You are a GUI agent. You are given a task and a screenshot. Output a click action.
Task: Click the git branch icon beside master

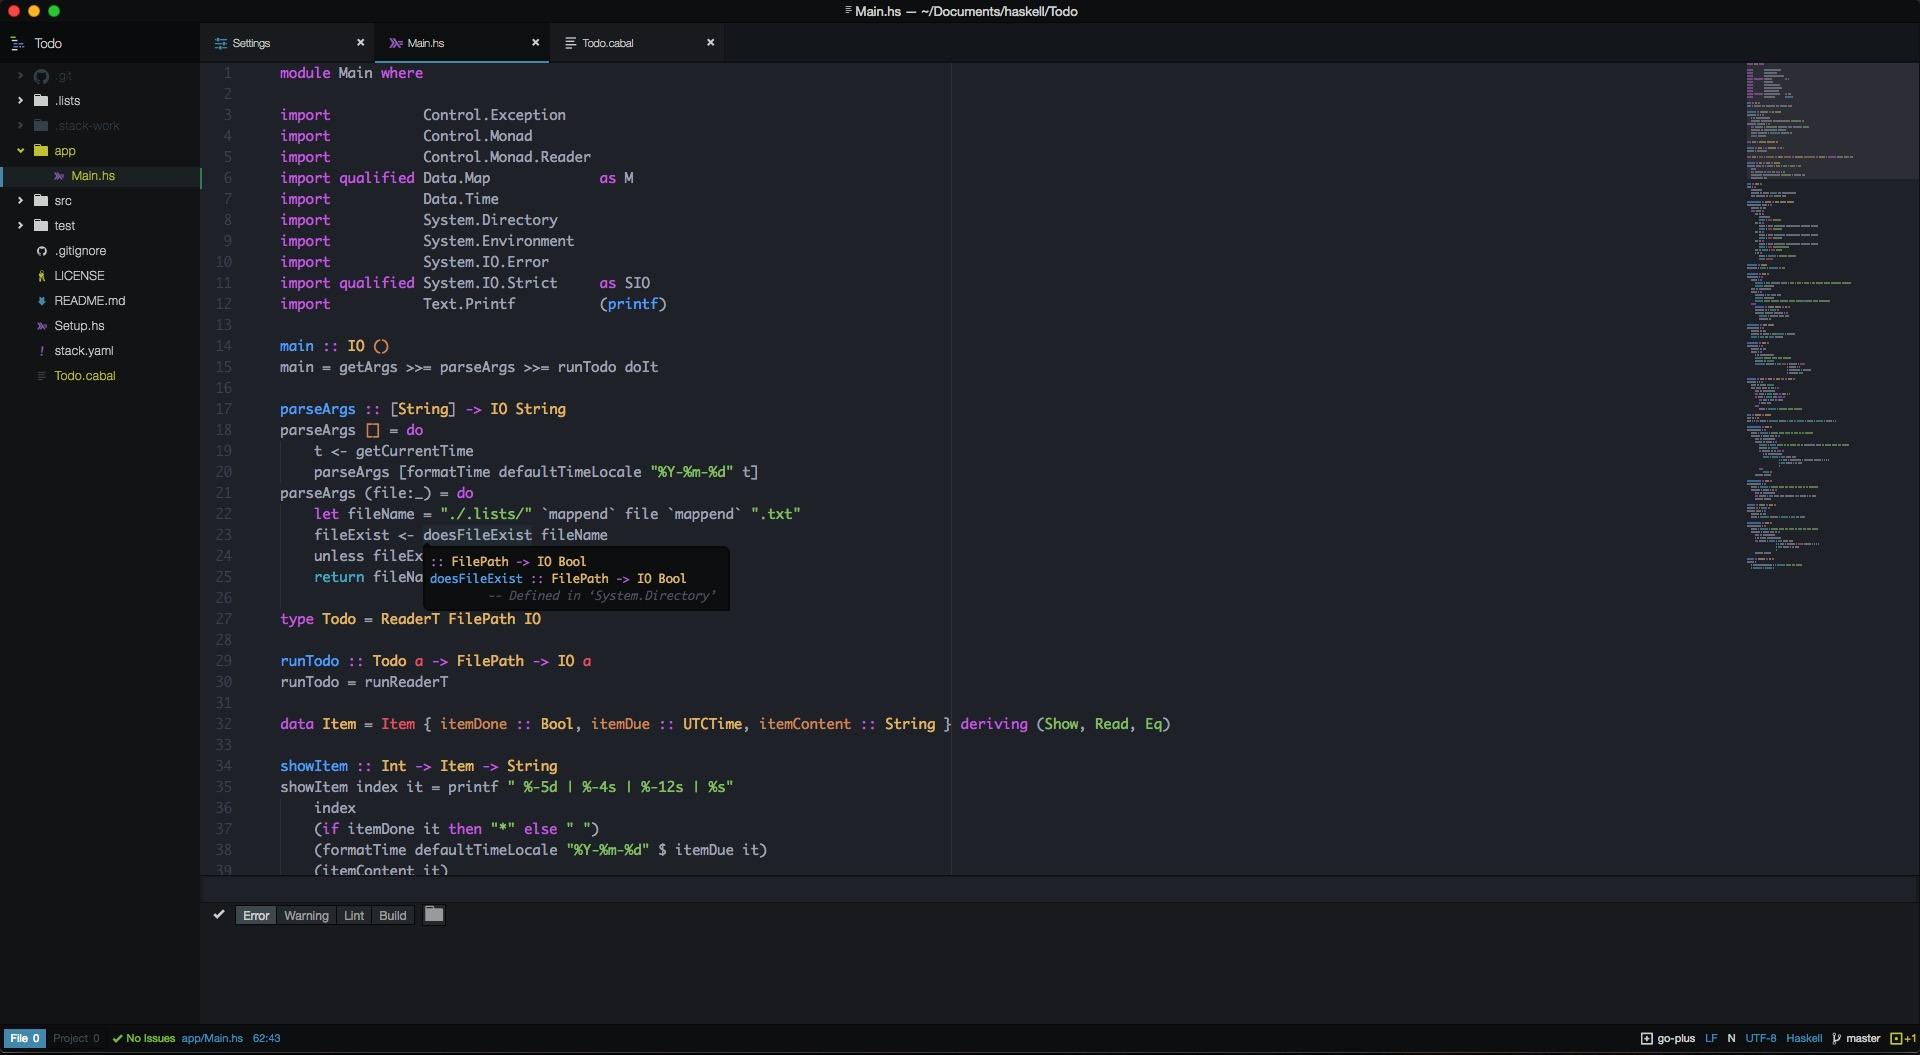1838,1038
